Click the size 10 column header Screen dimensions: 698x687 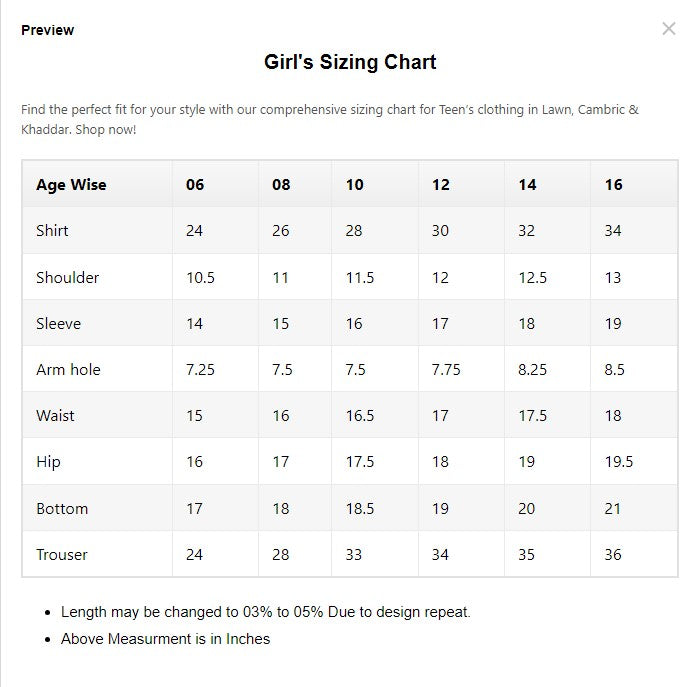pyautogui.click(x=355, y=184)
